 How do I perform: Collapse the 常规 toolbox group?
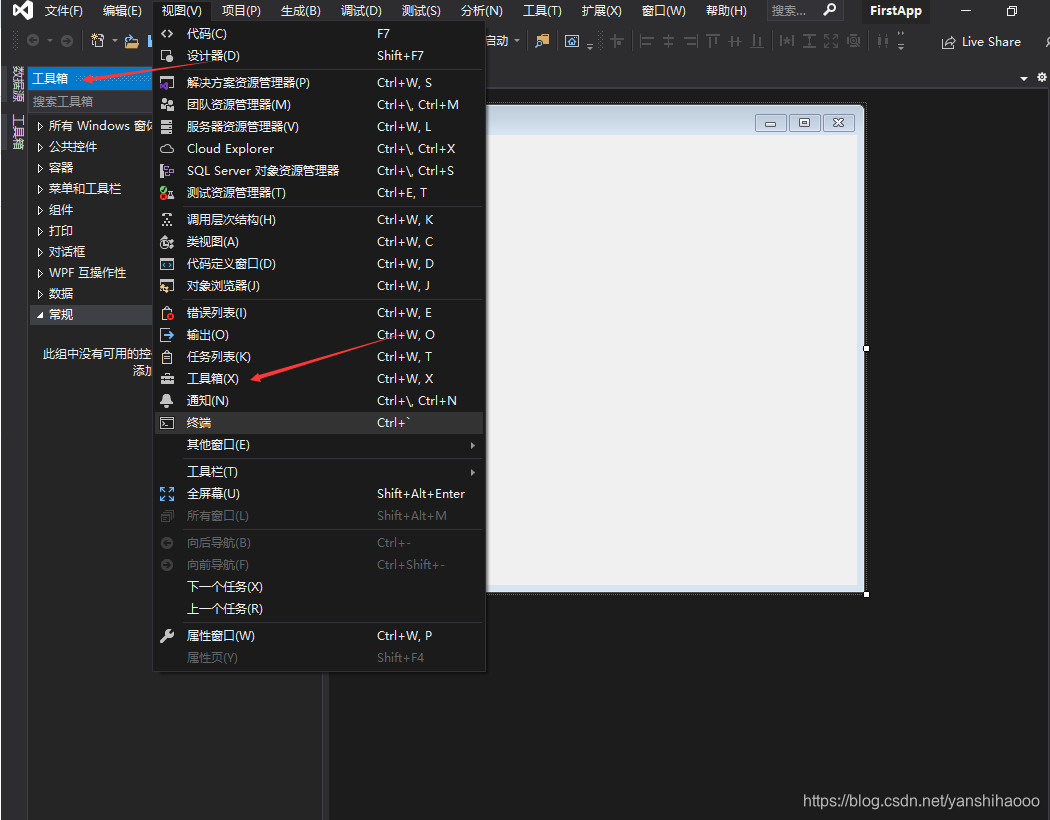(40, 315)
